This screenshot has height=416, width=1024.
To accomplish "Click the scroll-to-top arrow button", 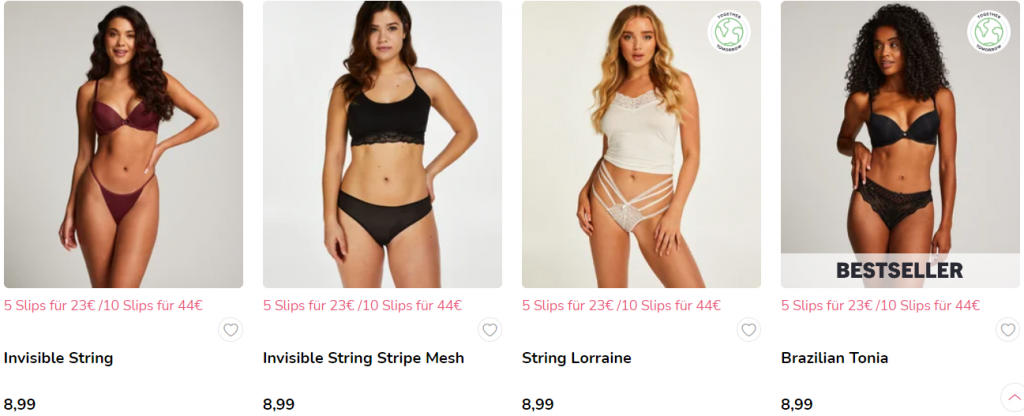I will point(1014,397).
